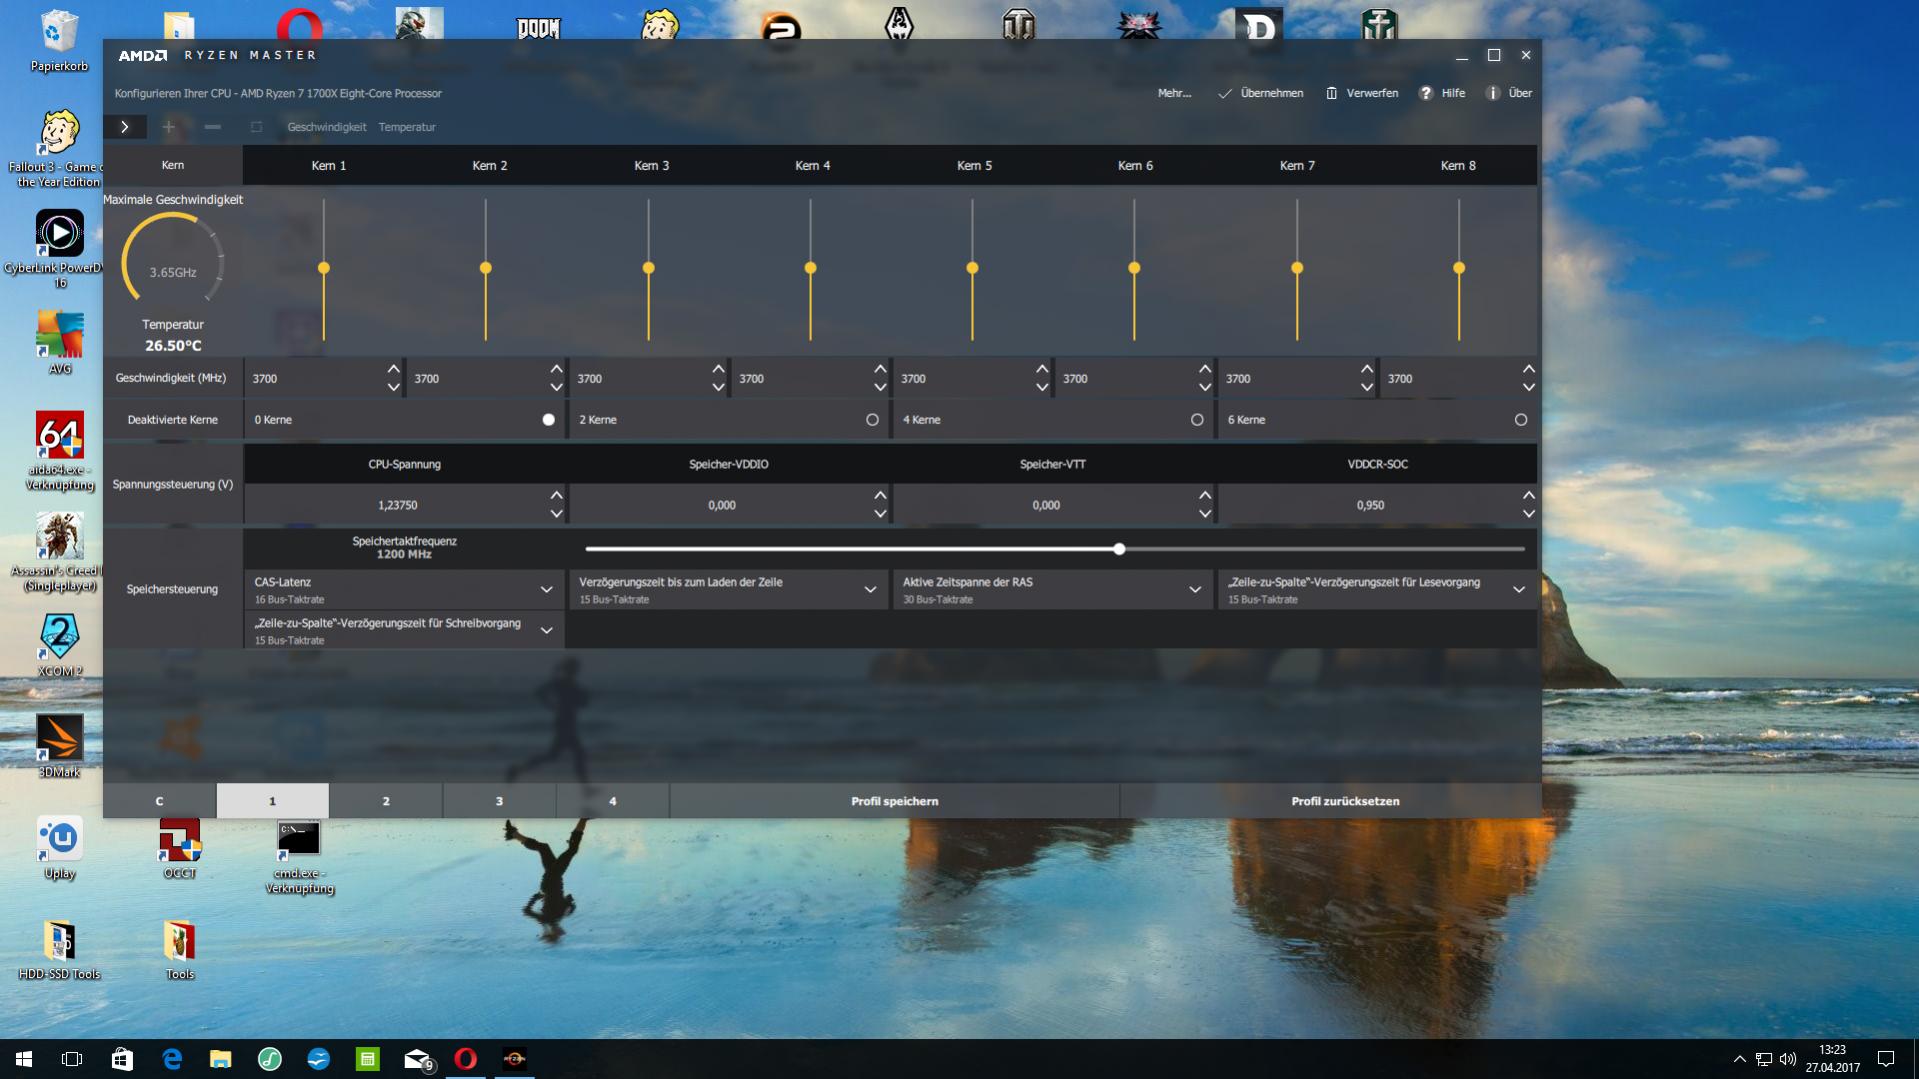Click the Kern 5 speed slider handle
Screen dimensions: 1919x1079
(x=972, y=268)
